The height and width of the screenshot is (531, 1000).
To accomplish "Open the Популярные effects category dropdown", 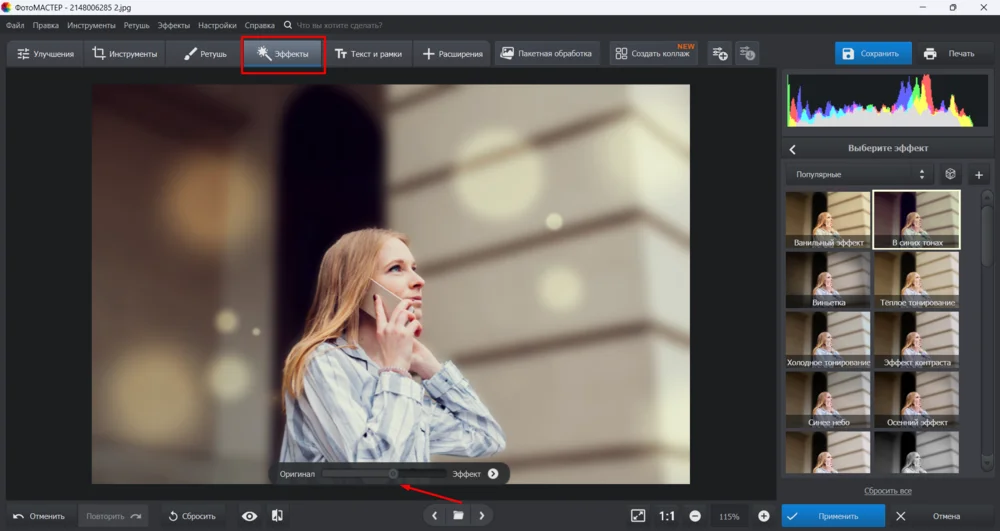I will click(x=859, y=174).
